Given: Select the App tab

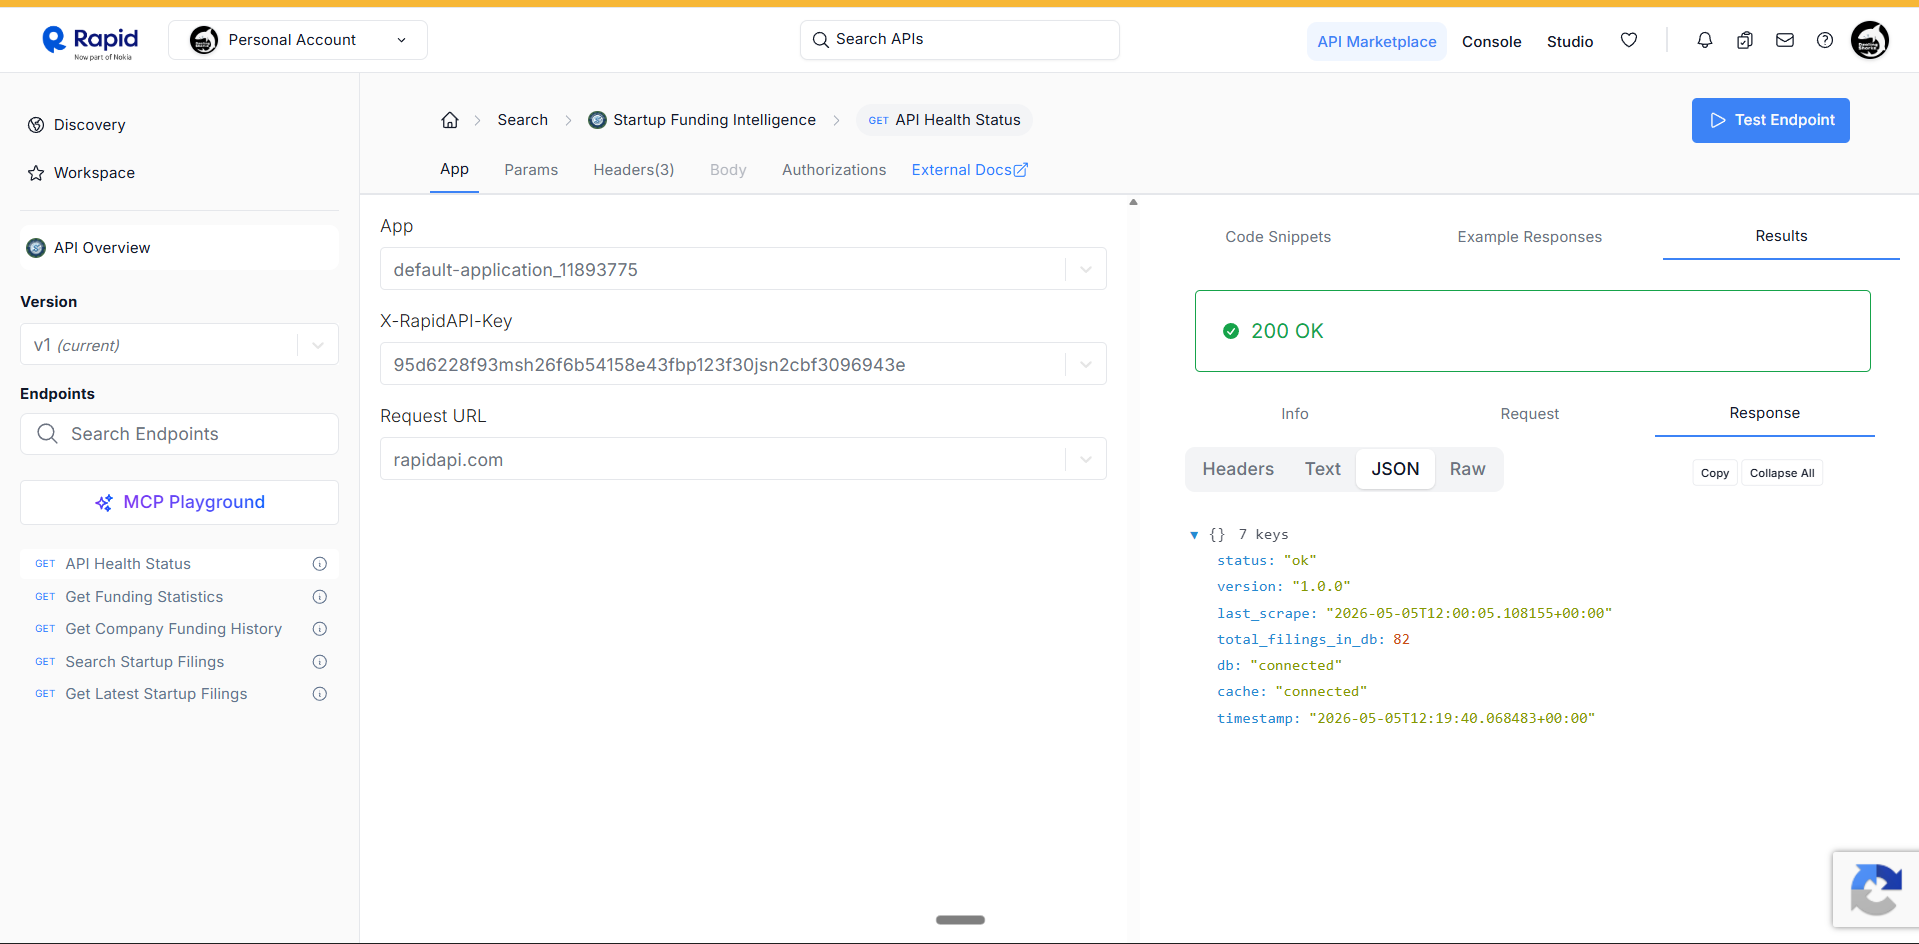Looking at the screenshot, I should point(455,169).
